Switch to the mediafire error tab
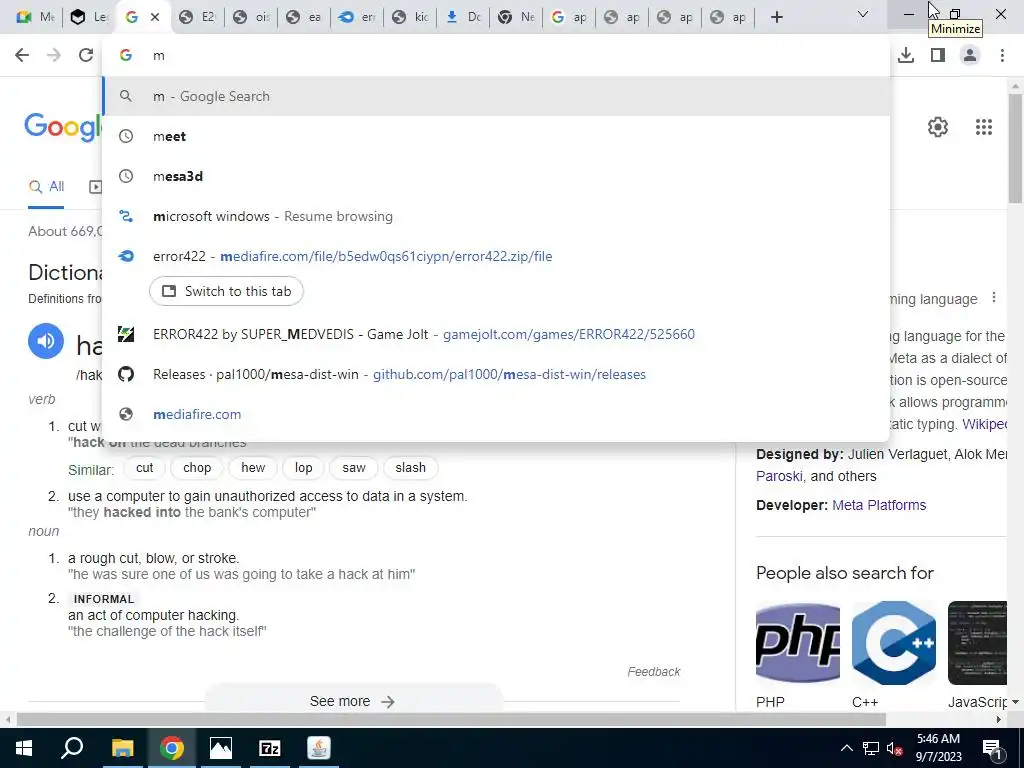 point(357,17)
